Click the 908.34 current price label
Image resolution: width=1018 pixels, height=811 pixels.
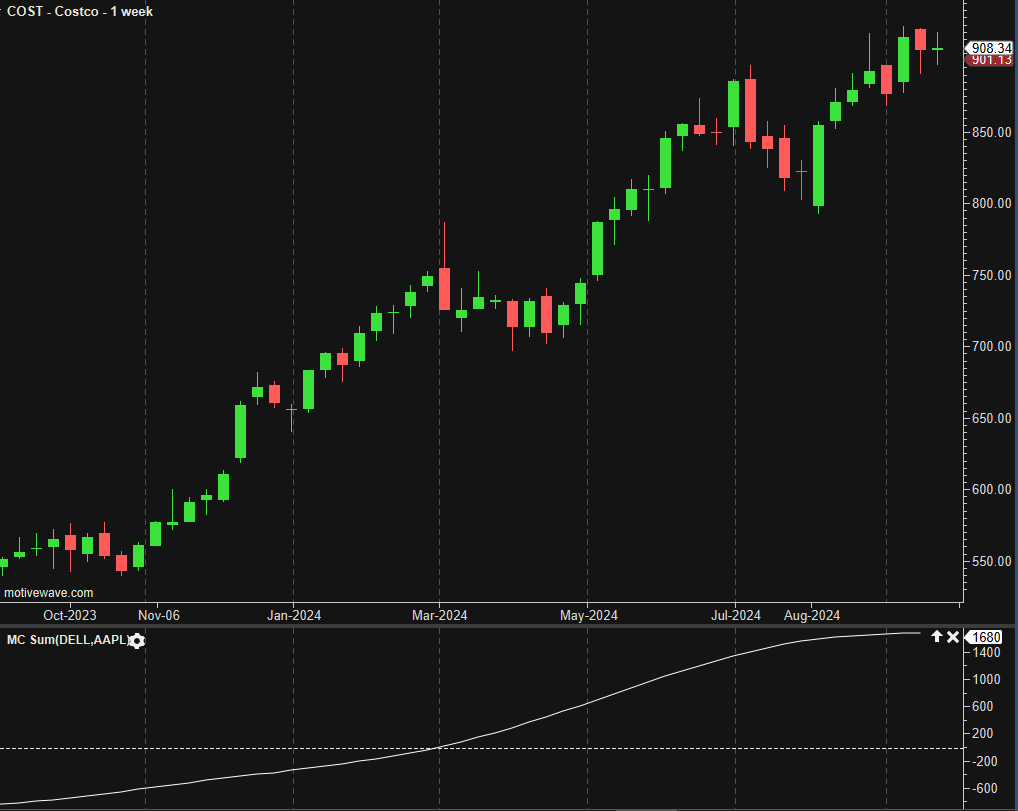tap(991, 48)
